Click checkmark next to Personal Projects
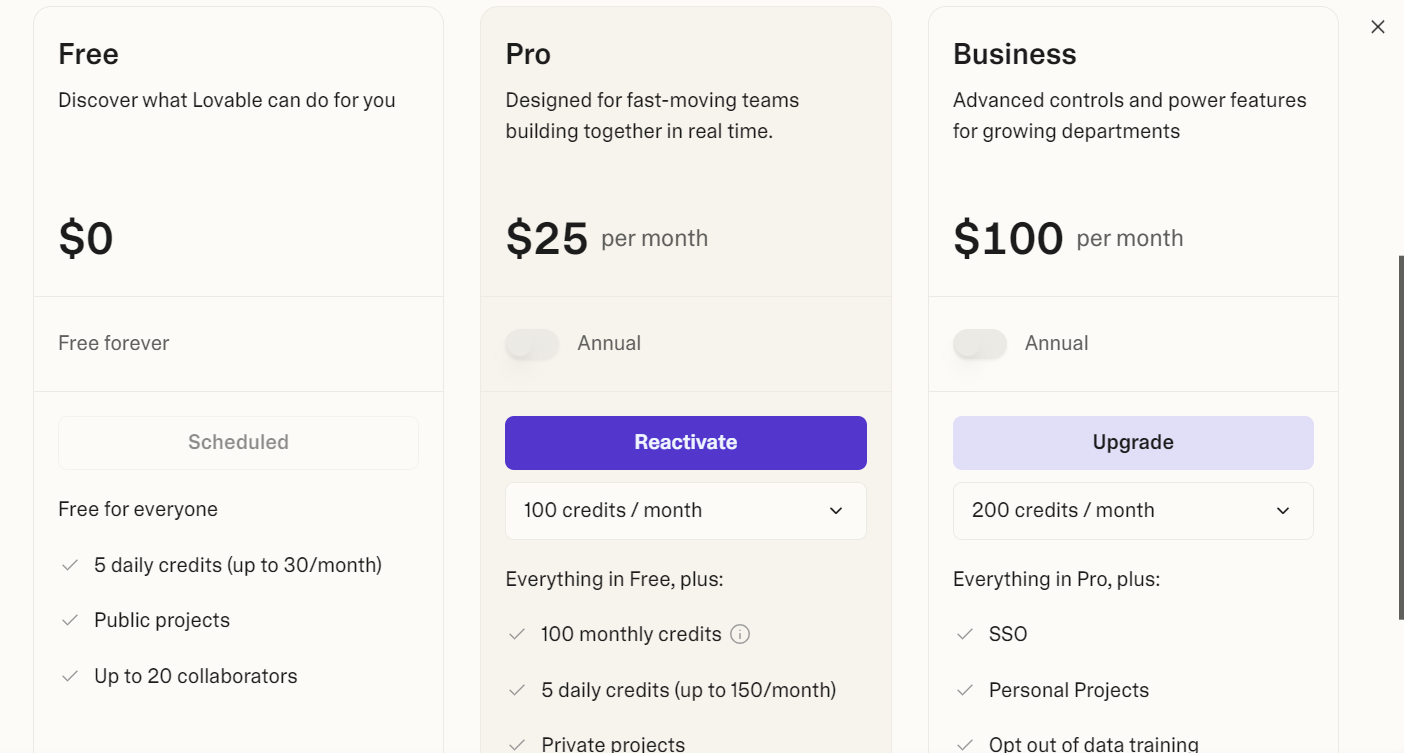 965,690
